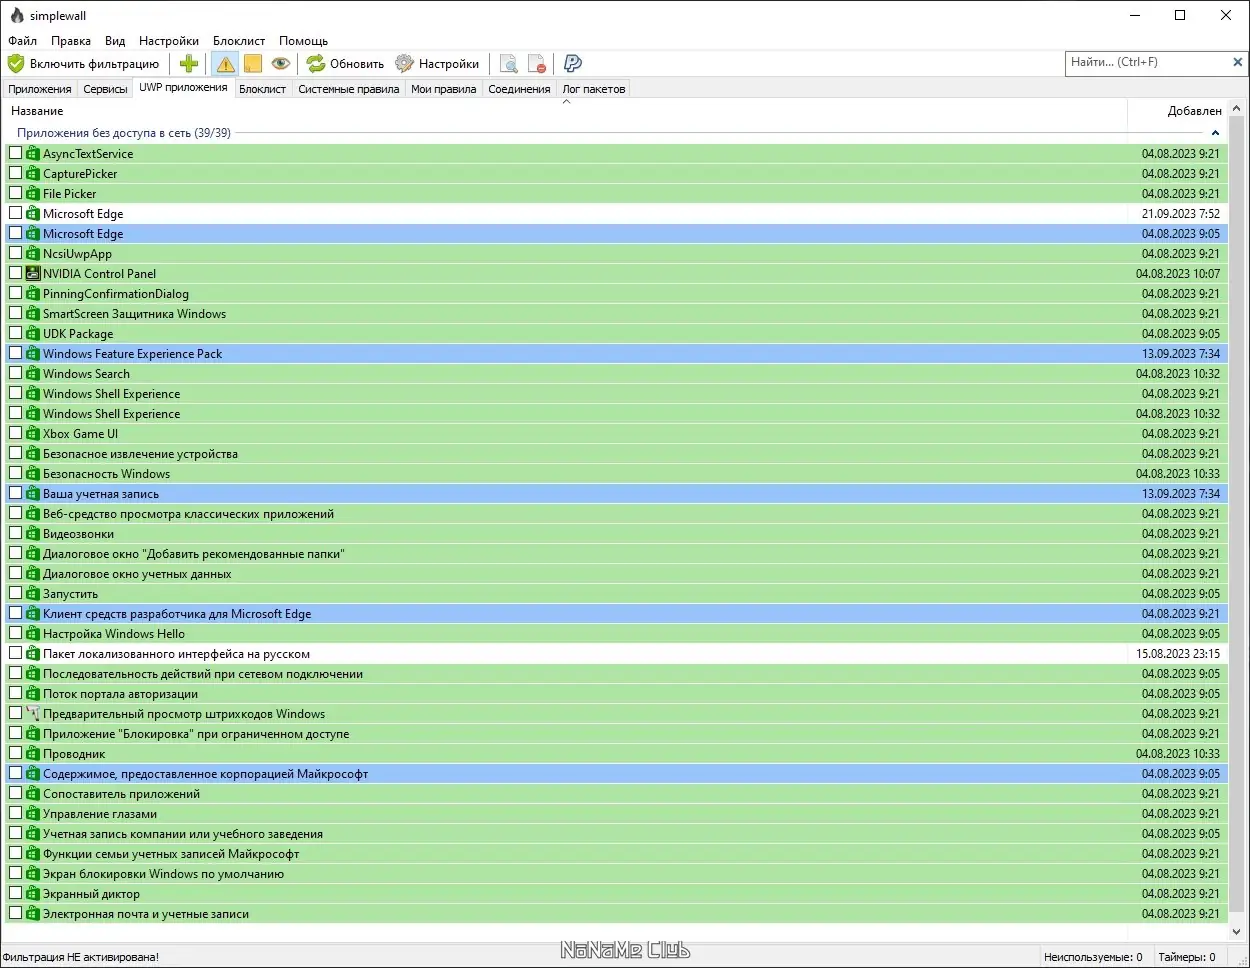Enable the Windows Search checkbox
This screenshot has width=1250, height=968.
15,373
